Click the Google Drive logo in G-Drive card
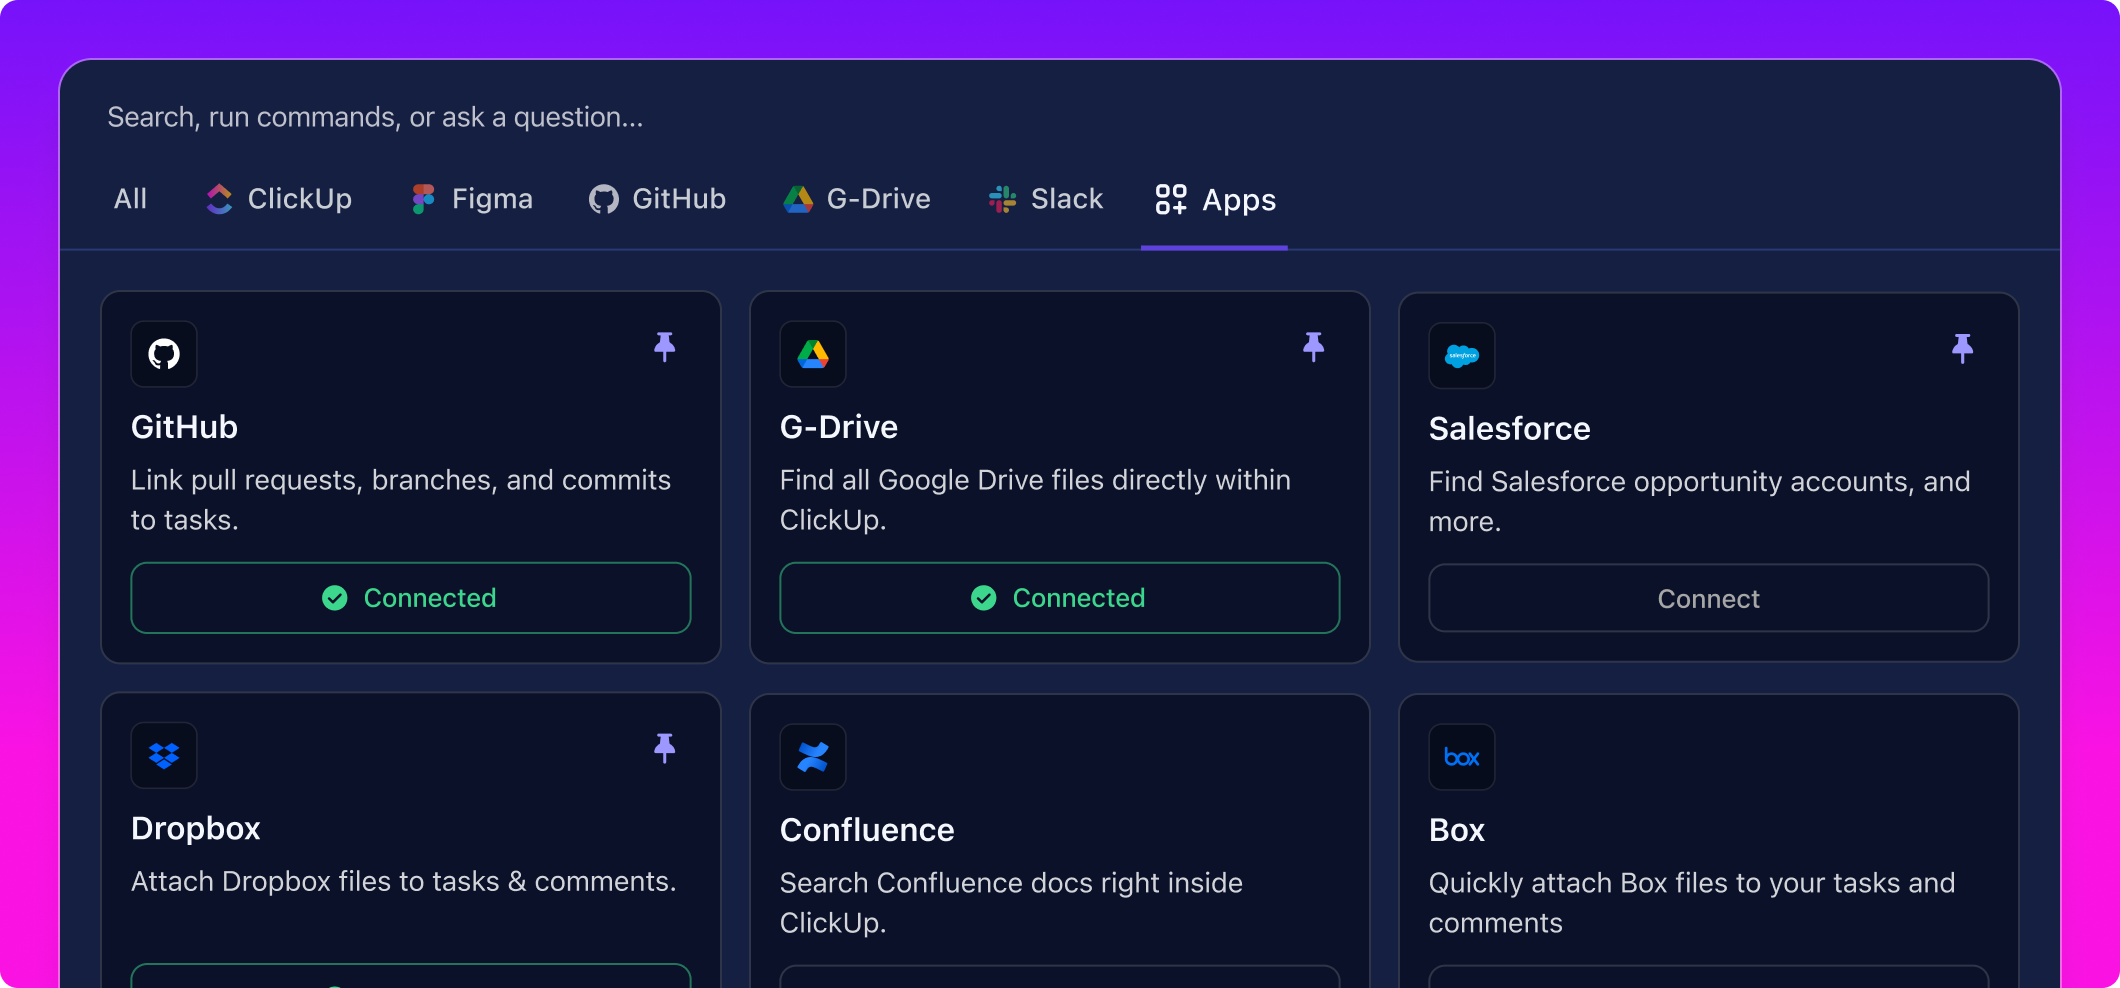This screenshot has width=2120, height=988. (x=813, y=354)
